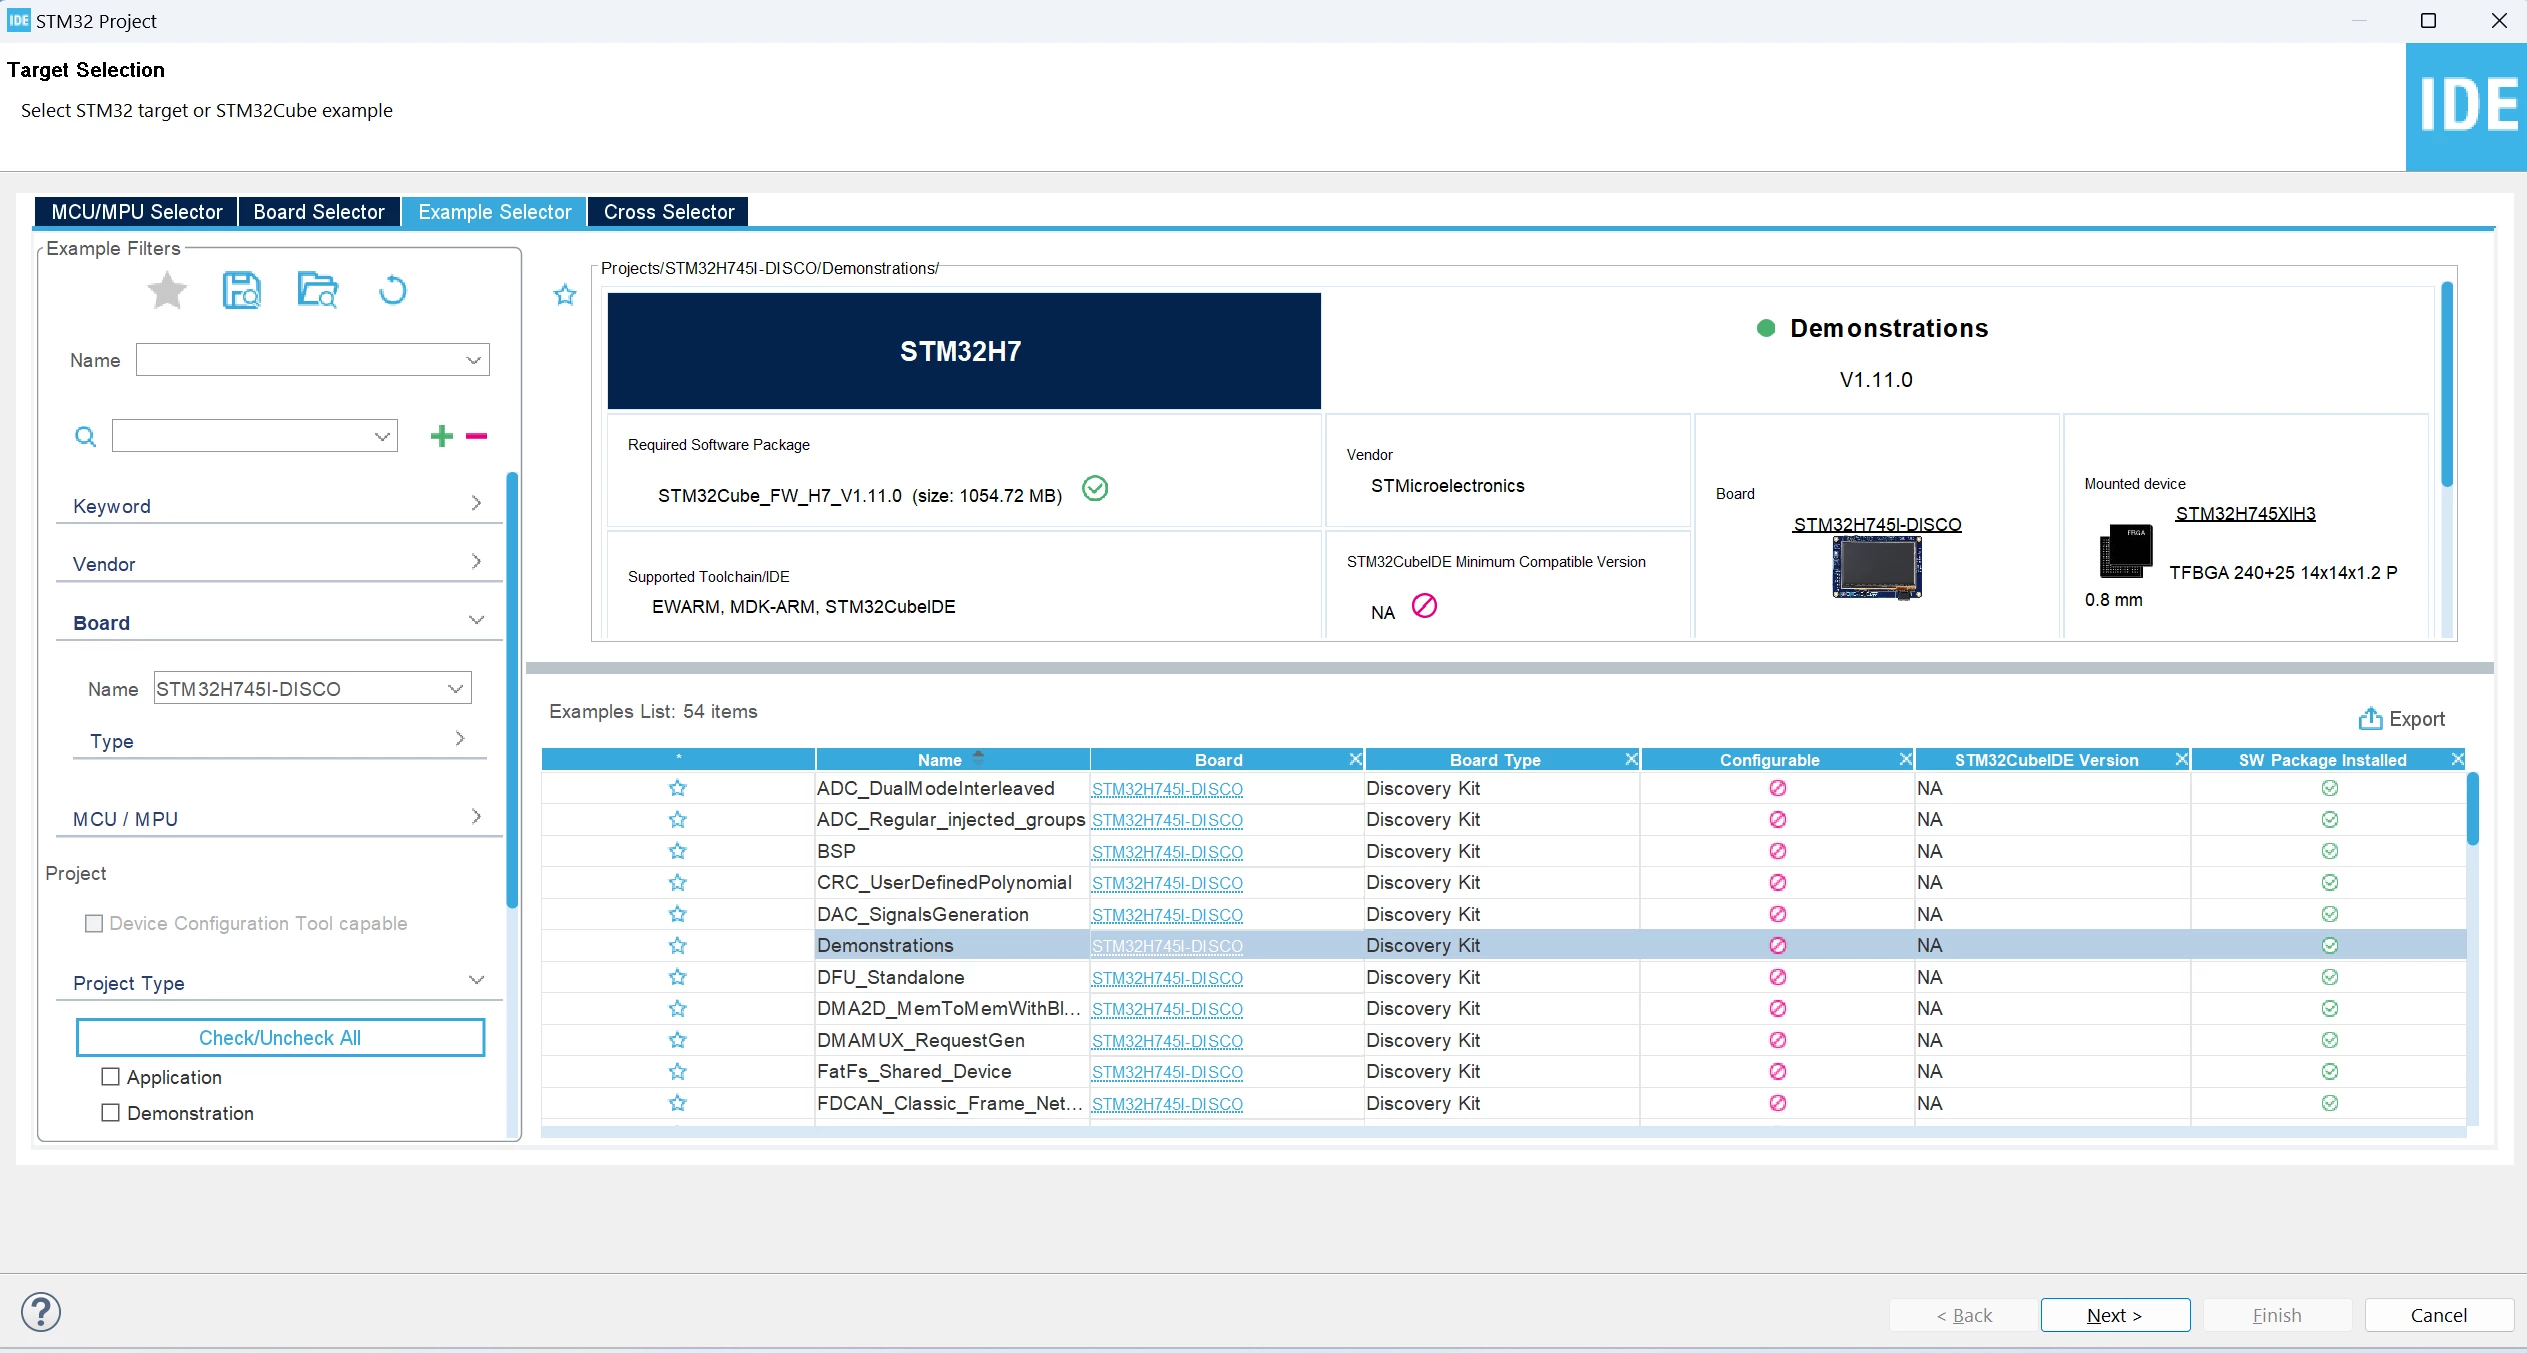Click the save search filter icon
Image resolution: width=2527 pixels, height=1353 pixels.
click(x=241, y=291)
